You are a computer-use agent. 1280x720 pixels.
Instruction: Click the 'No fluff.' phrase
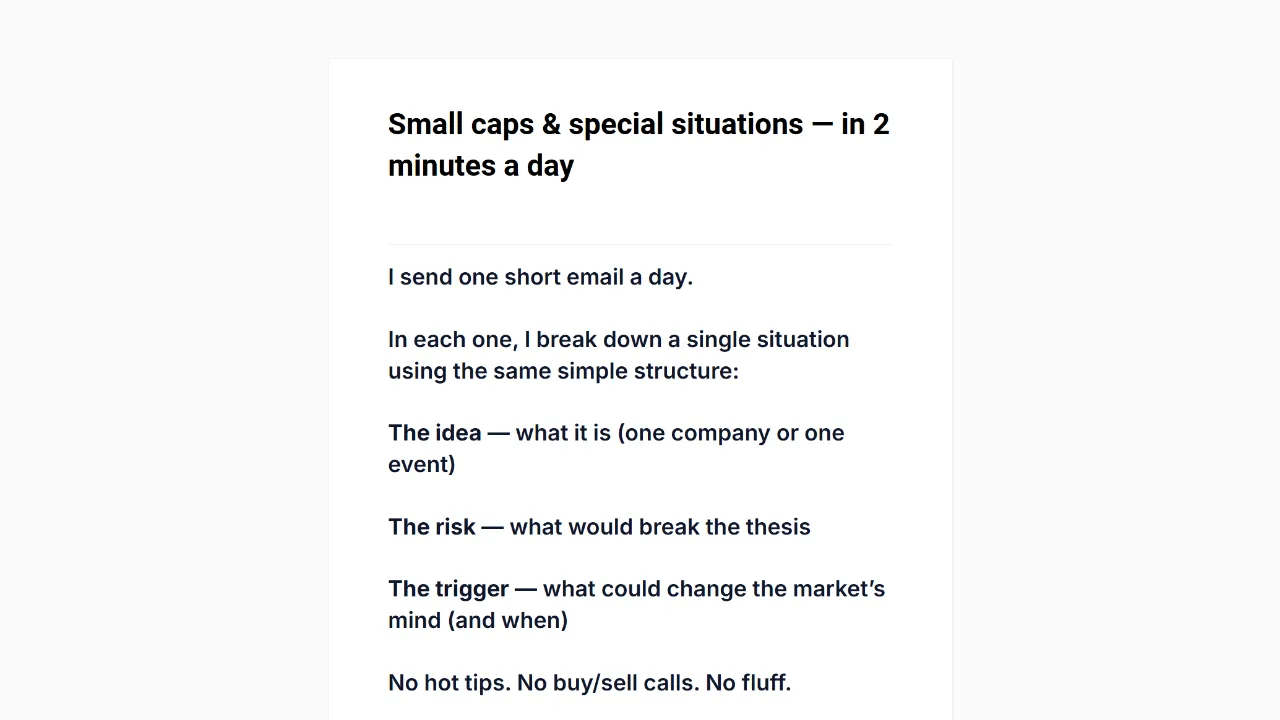[x=748, y=683]
